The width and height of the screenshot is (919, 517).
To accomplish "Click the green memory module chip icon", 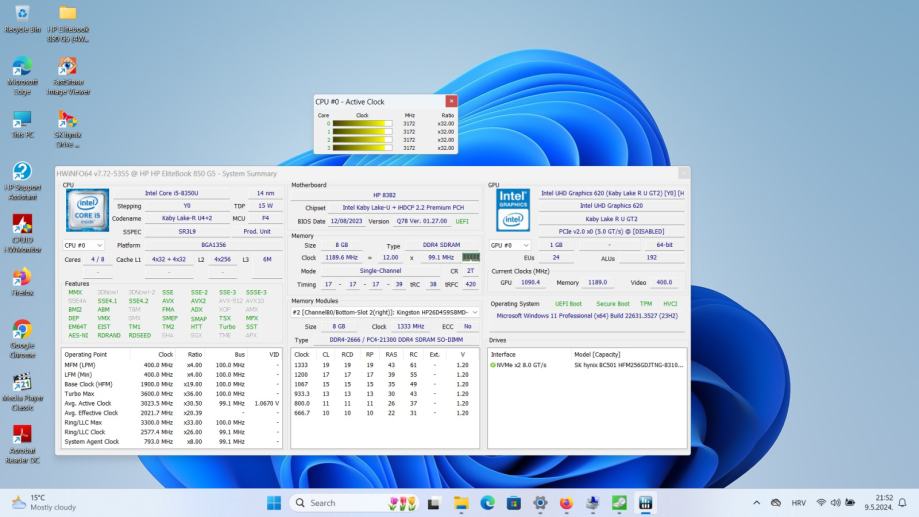I will click(470, 257).
